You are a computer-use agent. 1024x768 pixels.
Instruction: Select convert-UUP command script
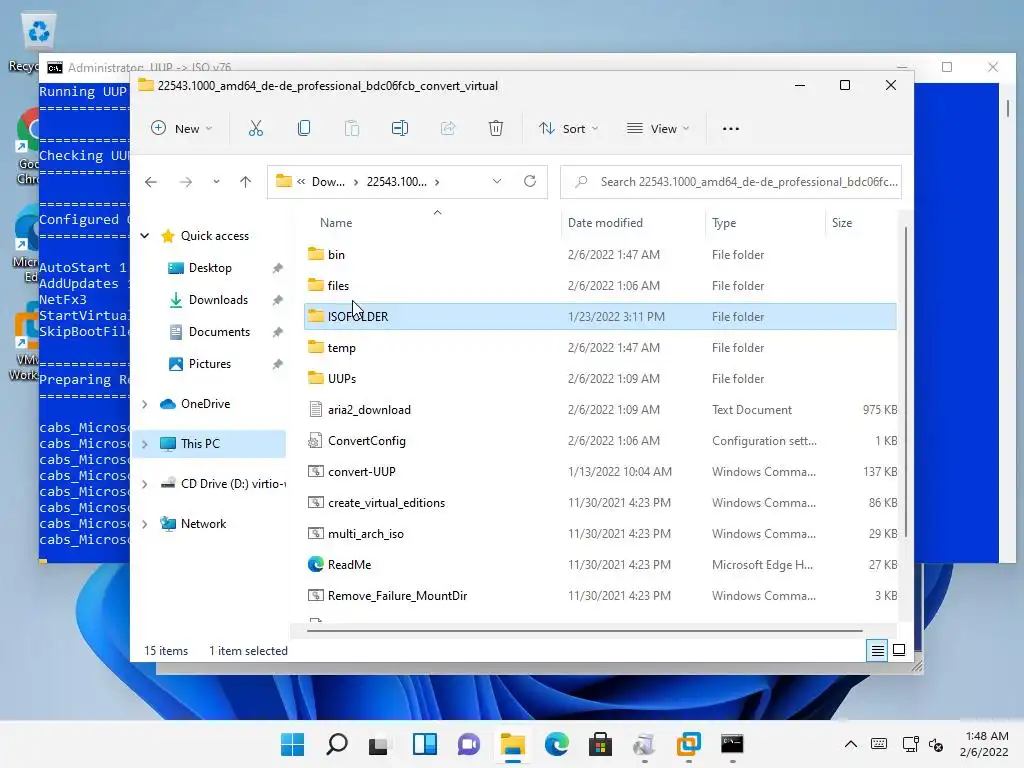click(x=600, y=472)
